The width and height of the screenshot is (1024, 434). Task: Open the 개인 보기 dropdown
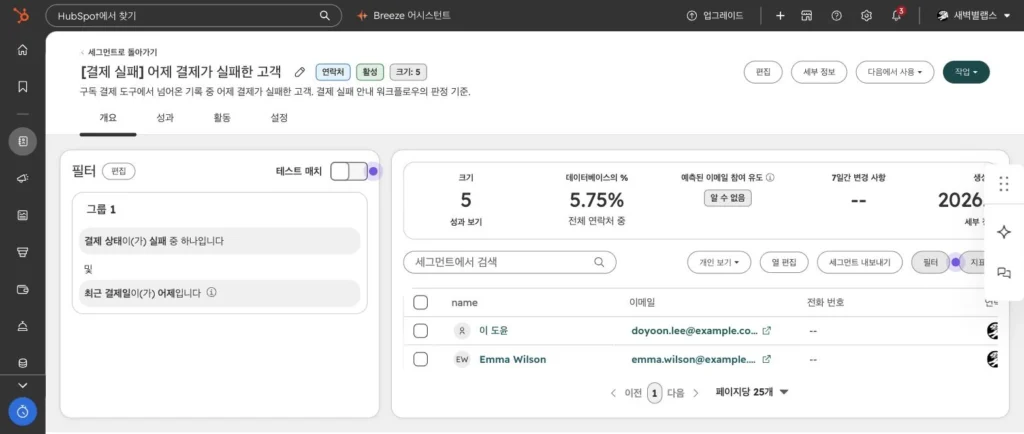tap(719, 262)
